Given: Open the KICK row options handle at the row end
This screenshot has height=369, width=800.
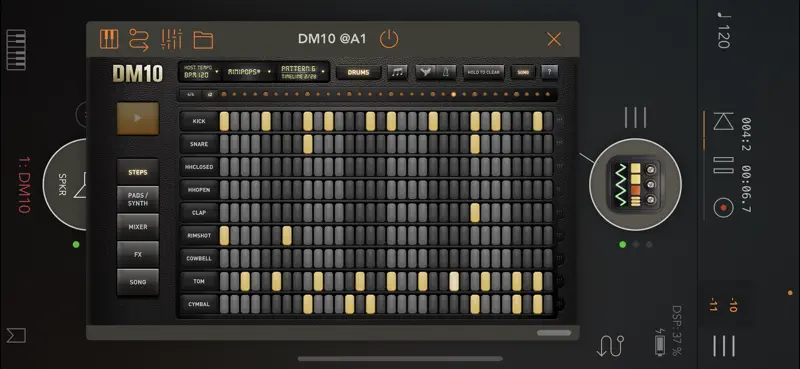Looking at the screenshot, I should (560, 121).
